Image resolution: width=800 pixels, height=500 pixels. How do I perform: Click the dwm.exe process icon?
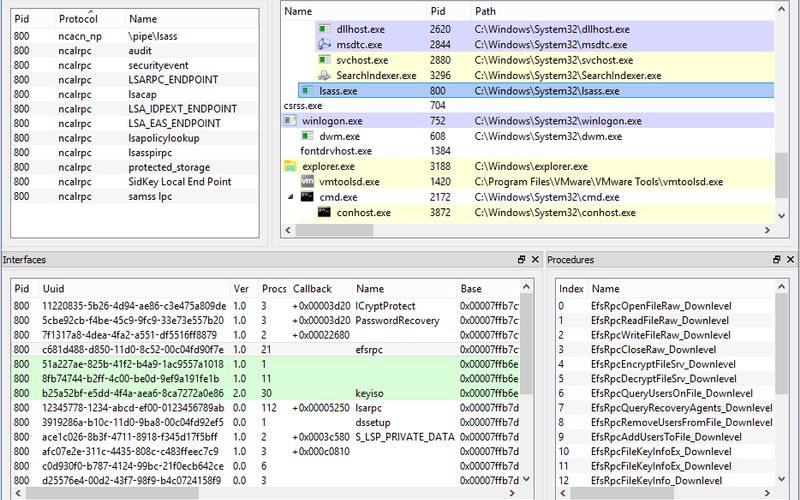307,136
